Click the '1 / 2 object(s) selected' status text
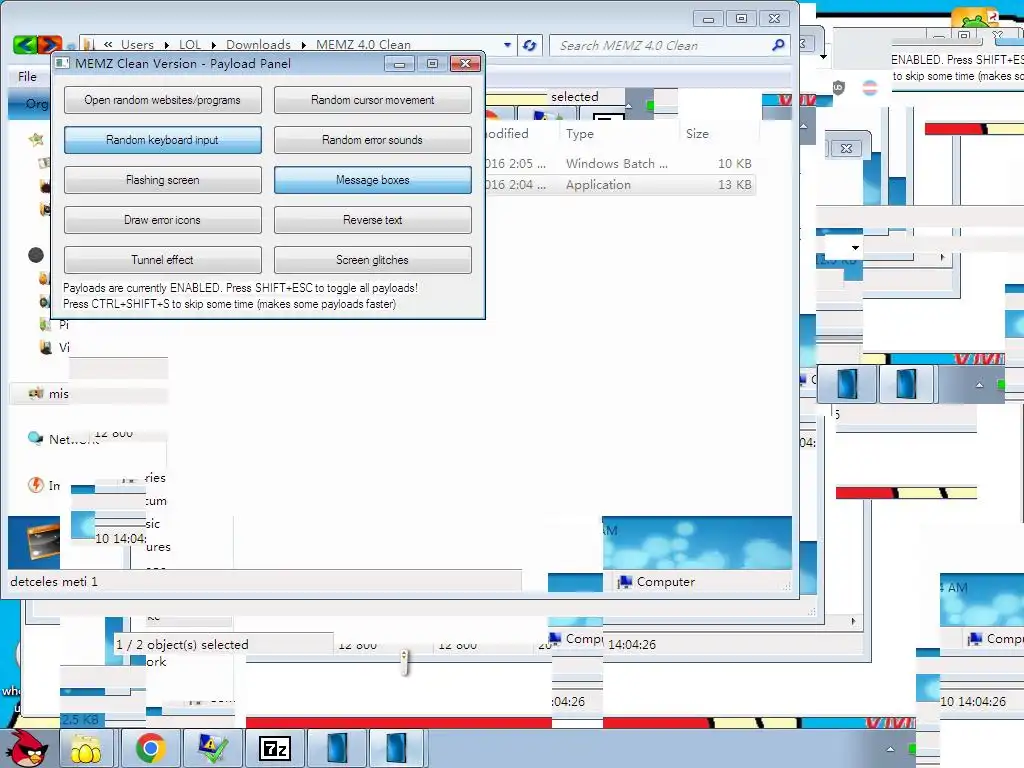Viewport: 1024px width, 768px height. click(x=182, y=645)
